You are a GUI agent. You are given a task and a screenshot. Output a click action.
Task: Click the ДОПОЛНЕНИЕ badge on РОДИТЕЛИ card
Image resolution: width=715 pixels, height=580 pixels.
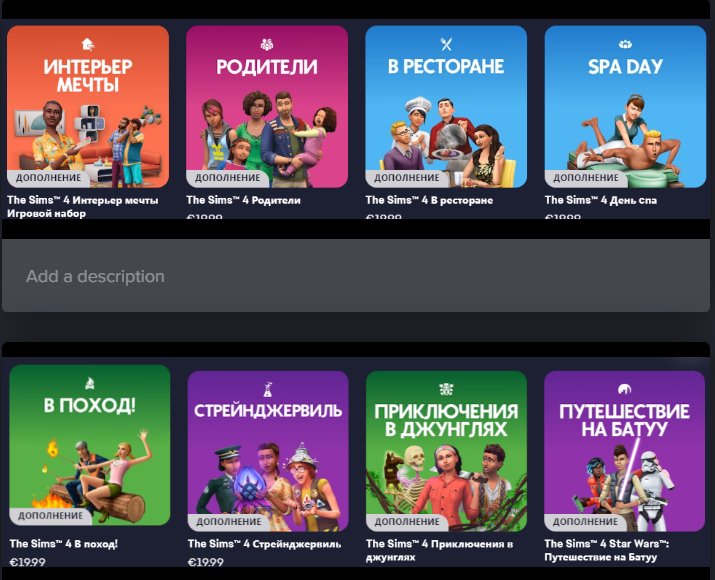[228, 178]
